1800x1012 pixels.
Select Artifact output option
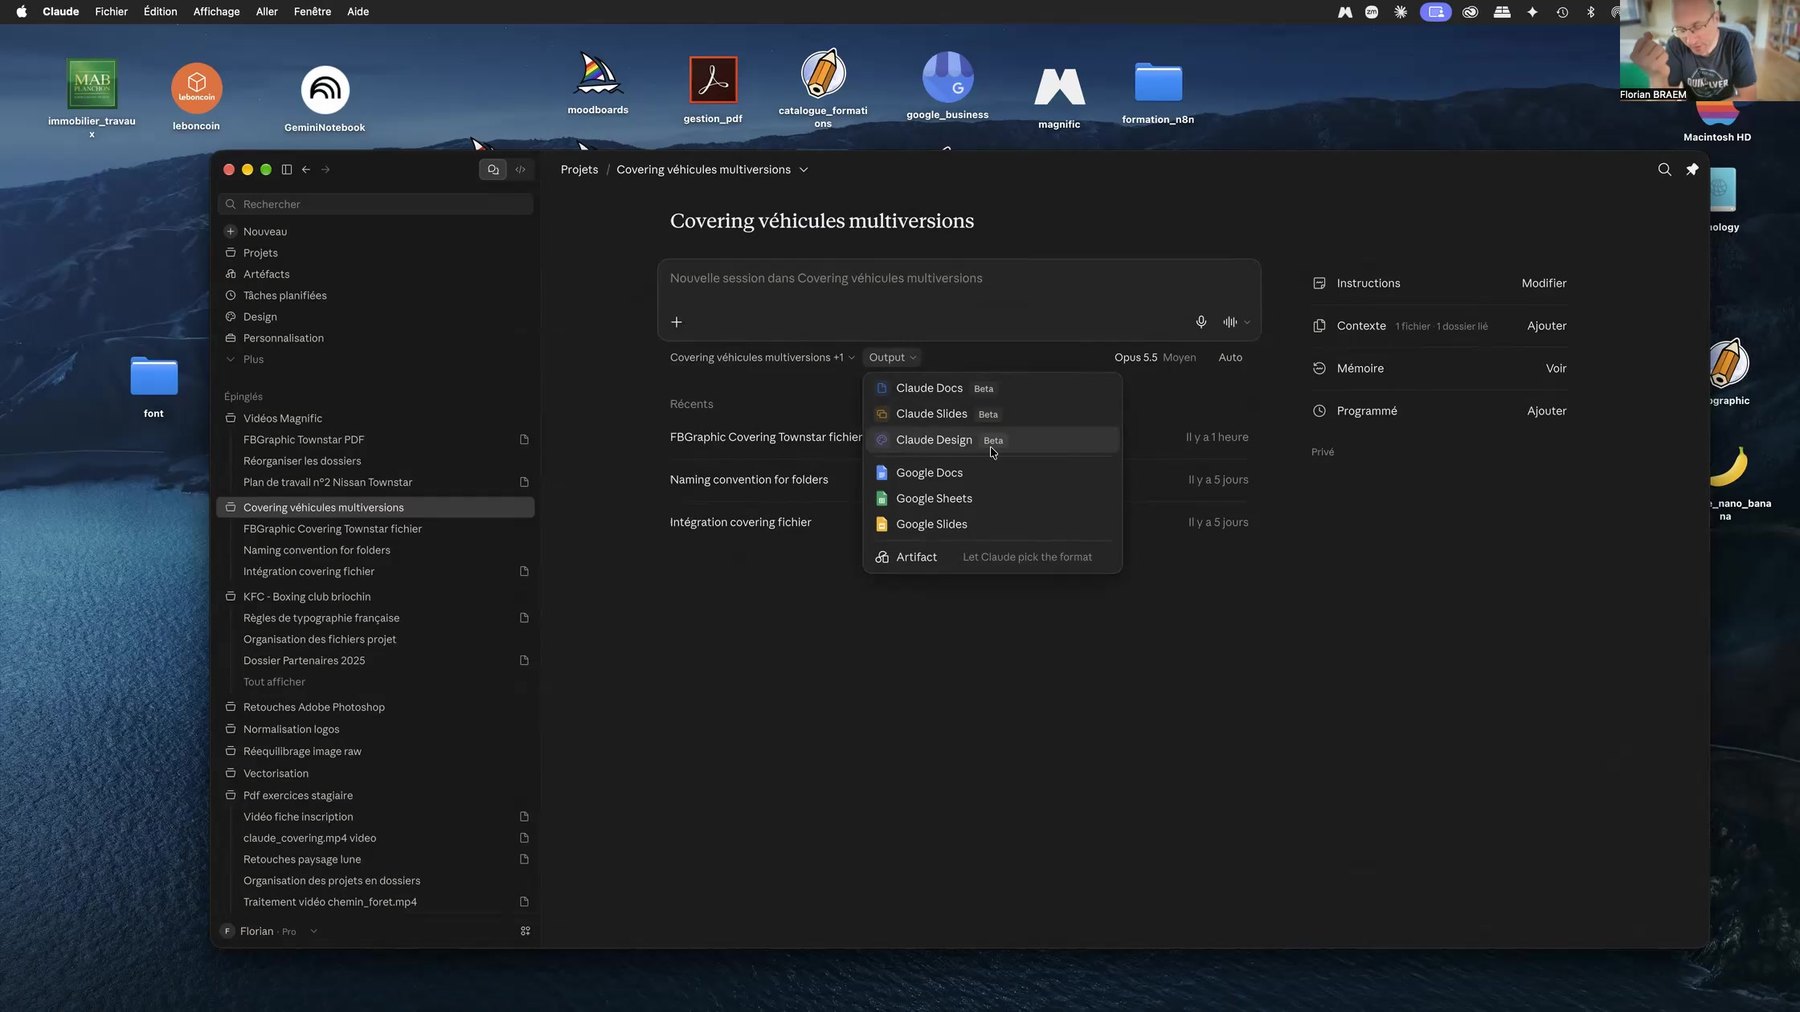tap(993, 557)
